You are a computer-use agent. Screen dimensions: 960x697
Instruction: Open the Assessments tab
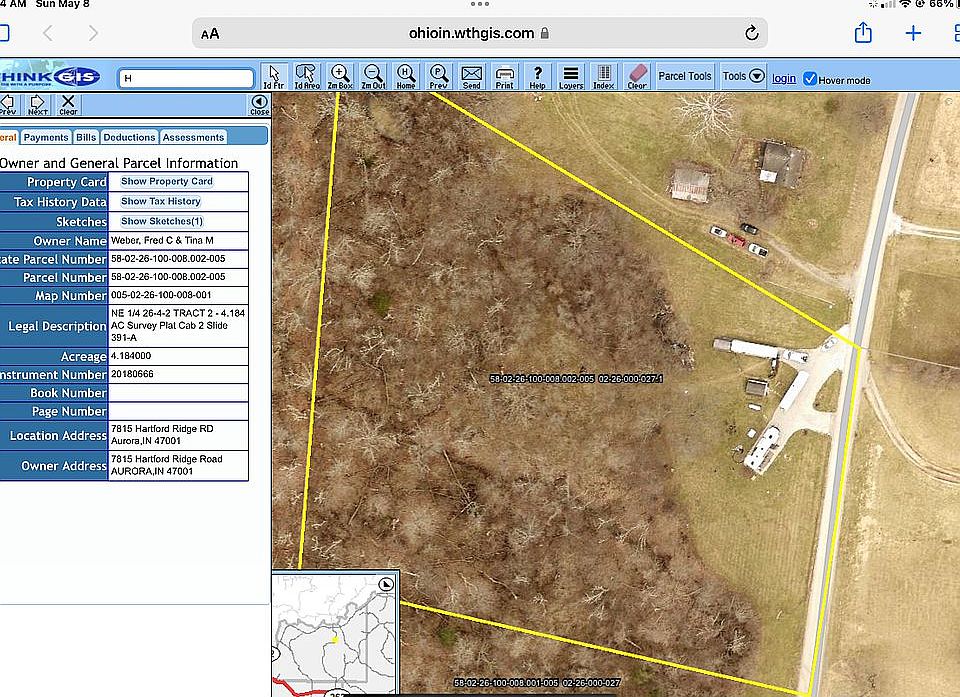coord(193,137)
